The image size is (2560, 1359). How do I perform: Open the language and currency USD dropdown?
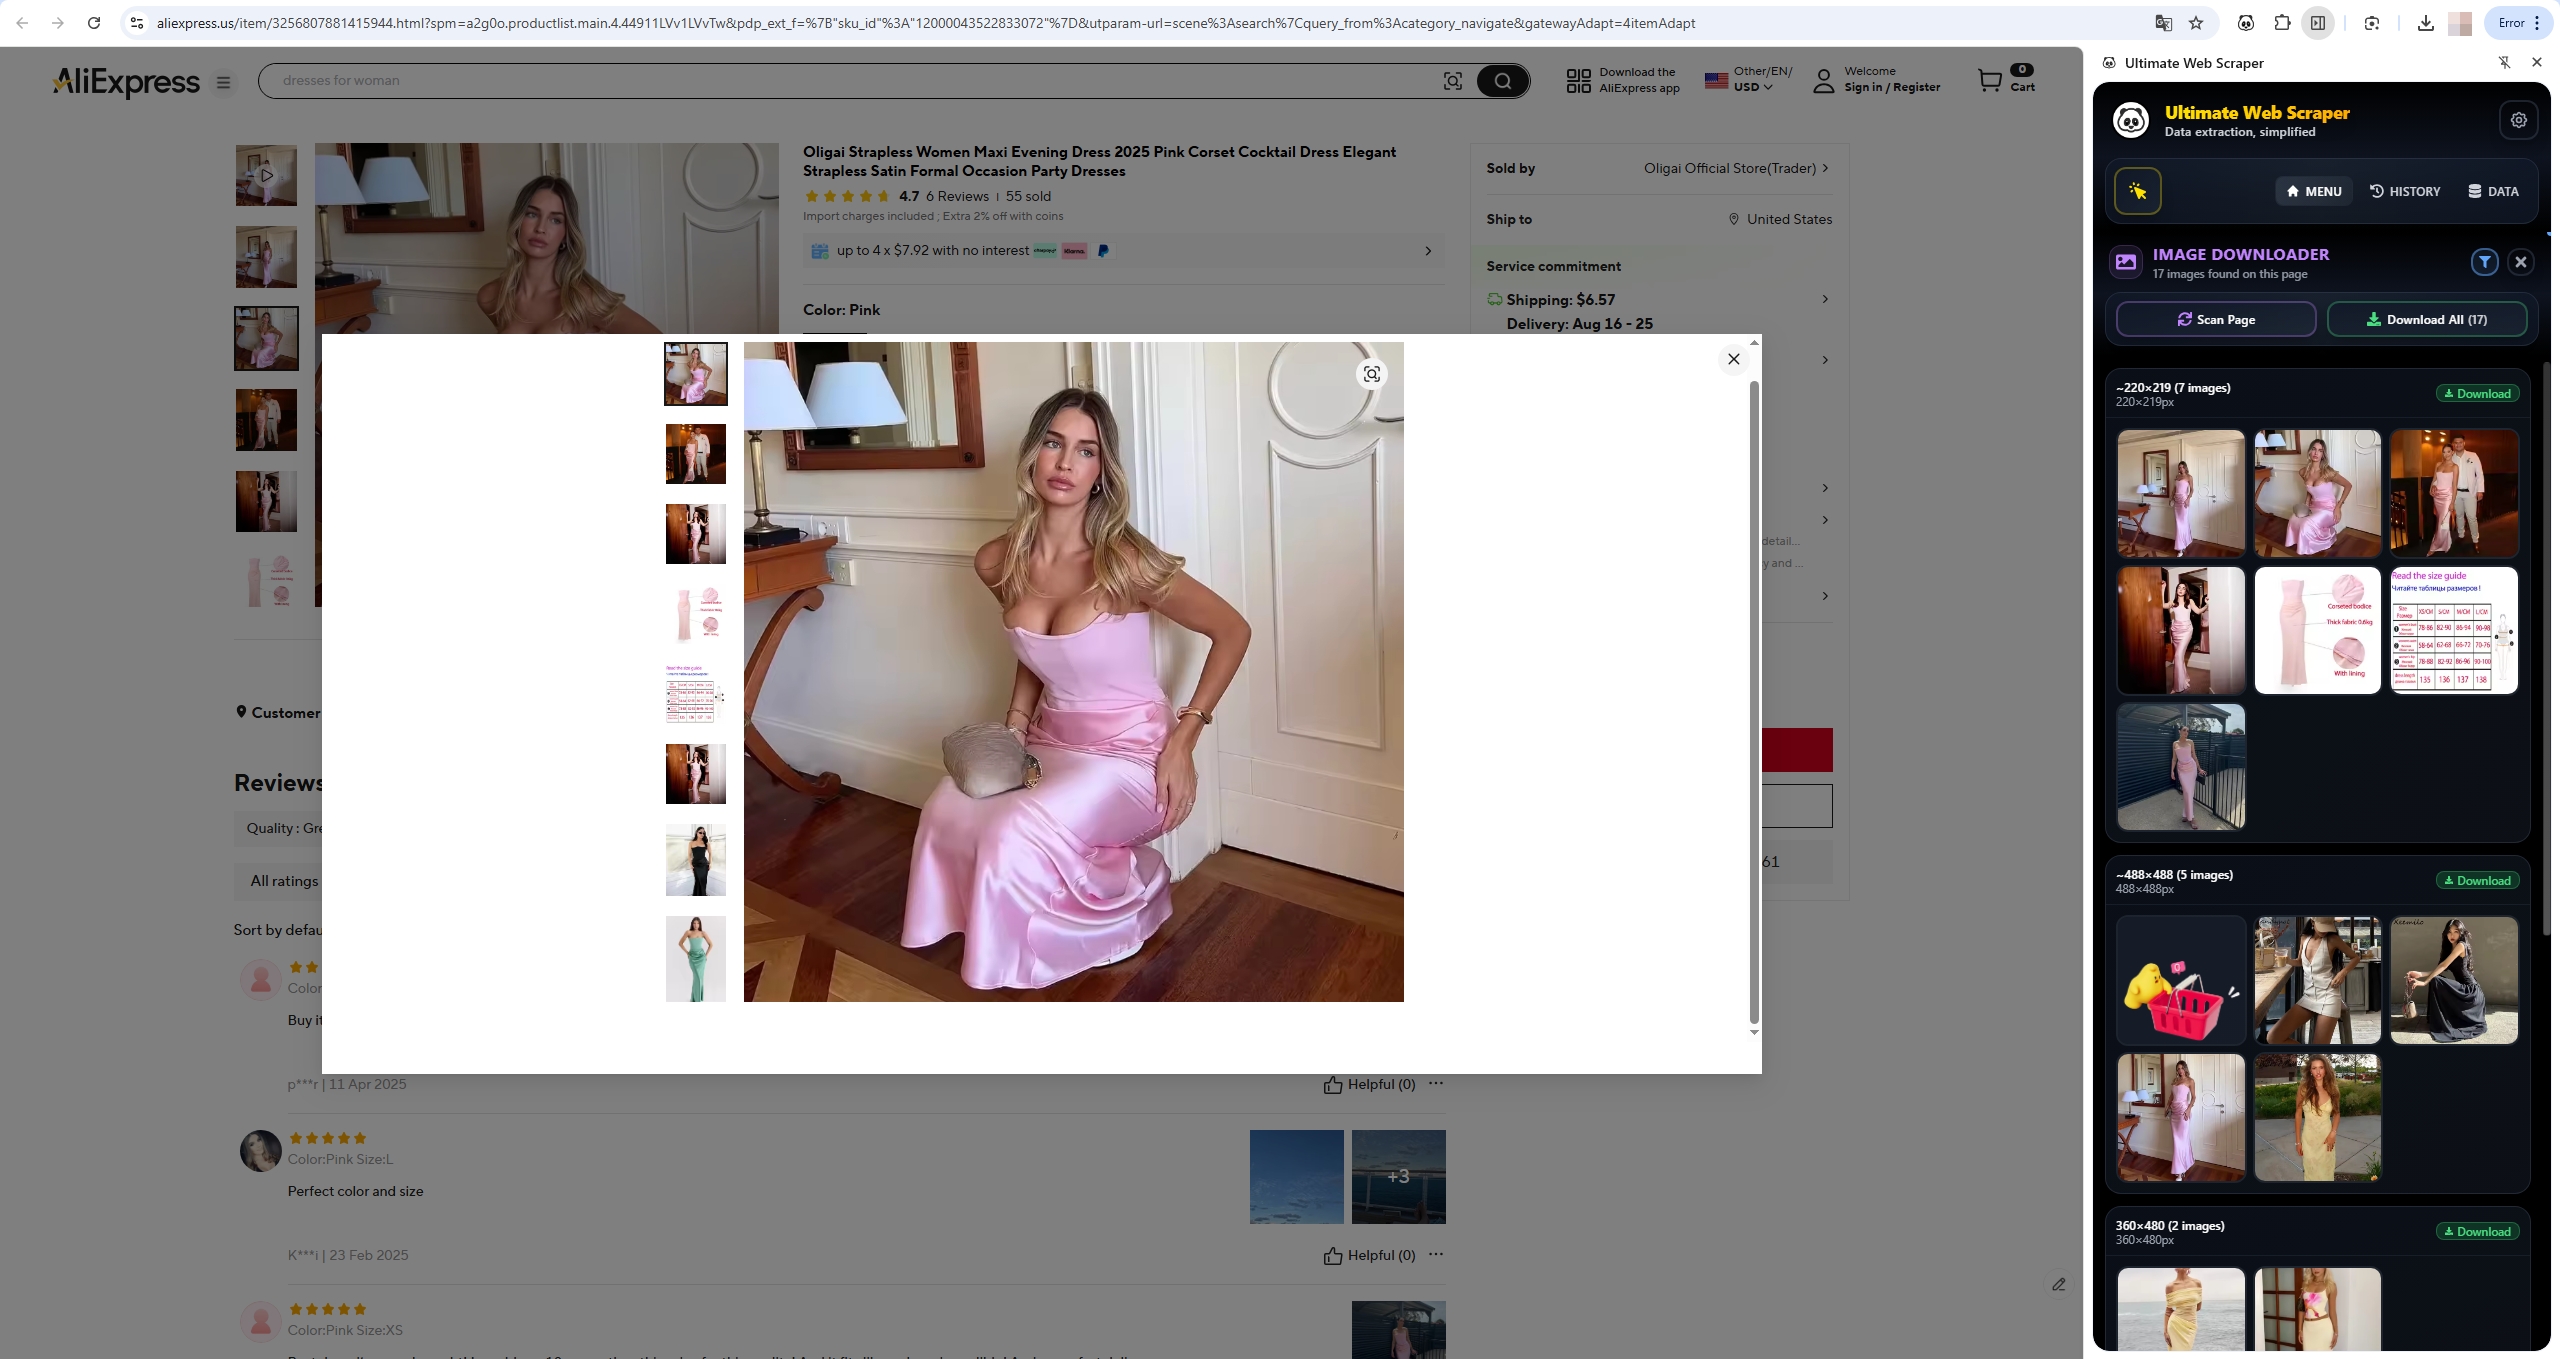[1749, 79]
